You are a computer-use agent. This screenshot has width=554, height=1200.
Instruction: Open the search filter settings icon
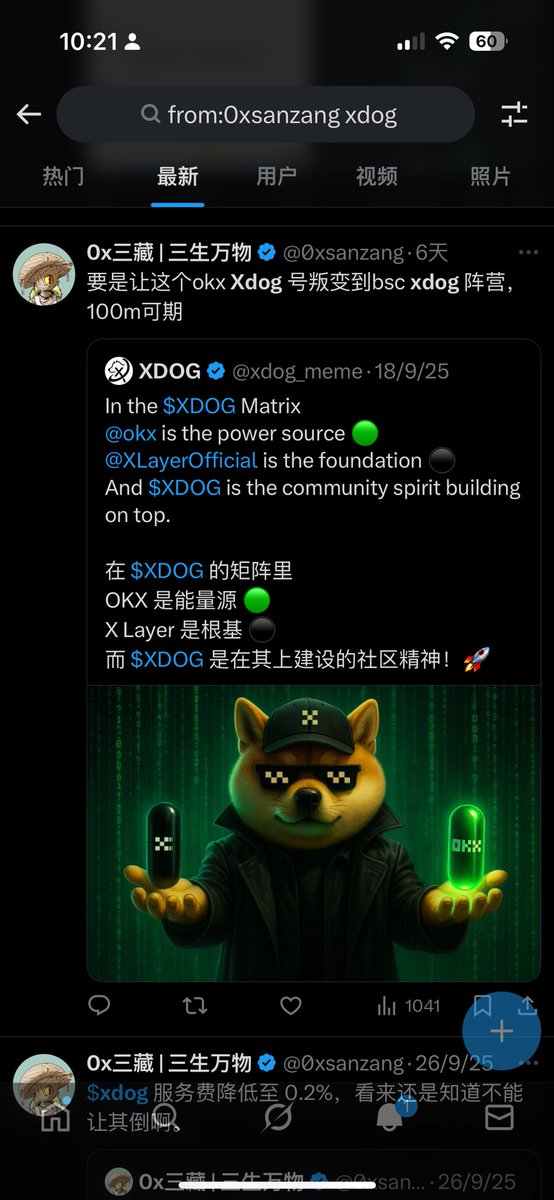[514, 114]
